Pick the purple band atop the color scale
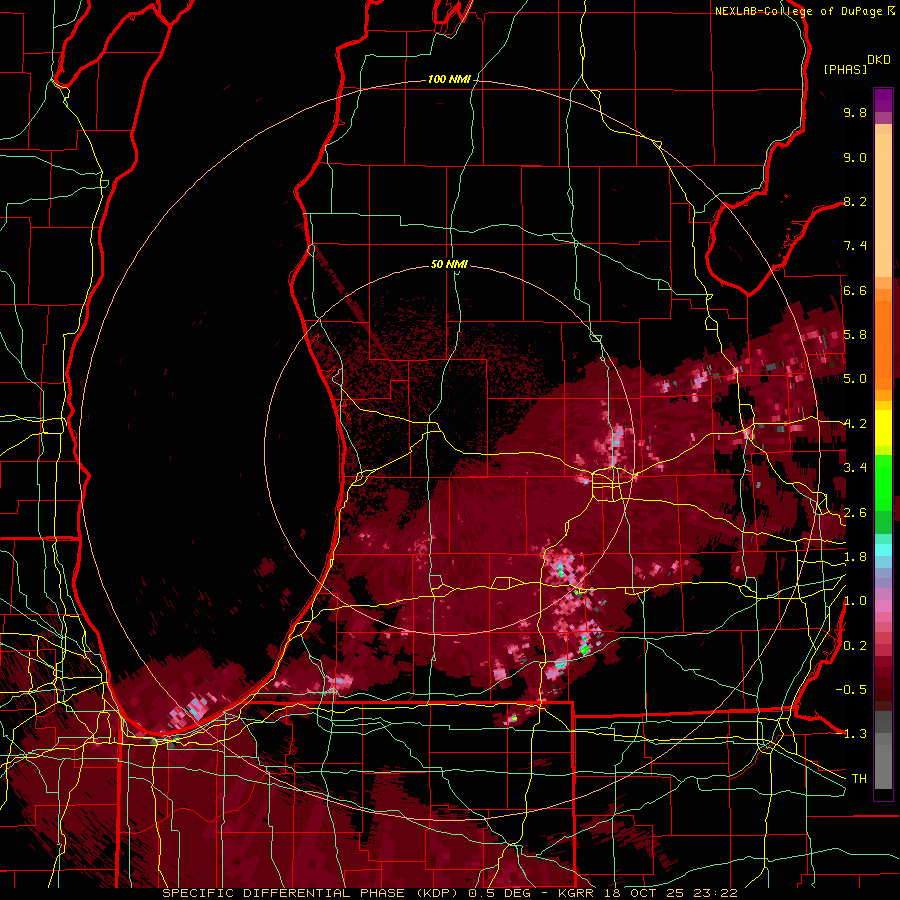 (x=883, y=100)
